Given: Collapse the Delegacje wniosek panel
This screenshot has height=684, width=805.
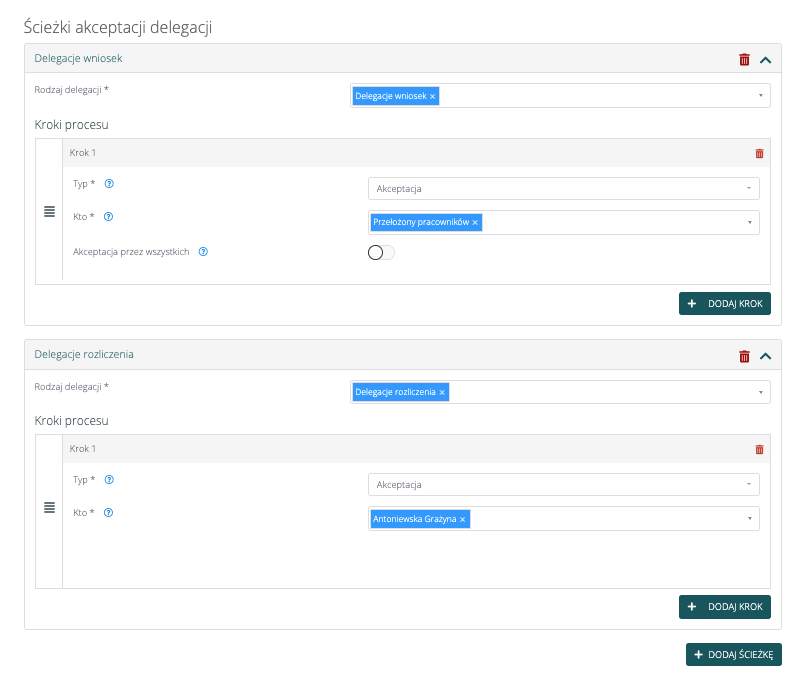Looking at the screenshot, I should click(765, 59).
